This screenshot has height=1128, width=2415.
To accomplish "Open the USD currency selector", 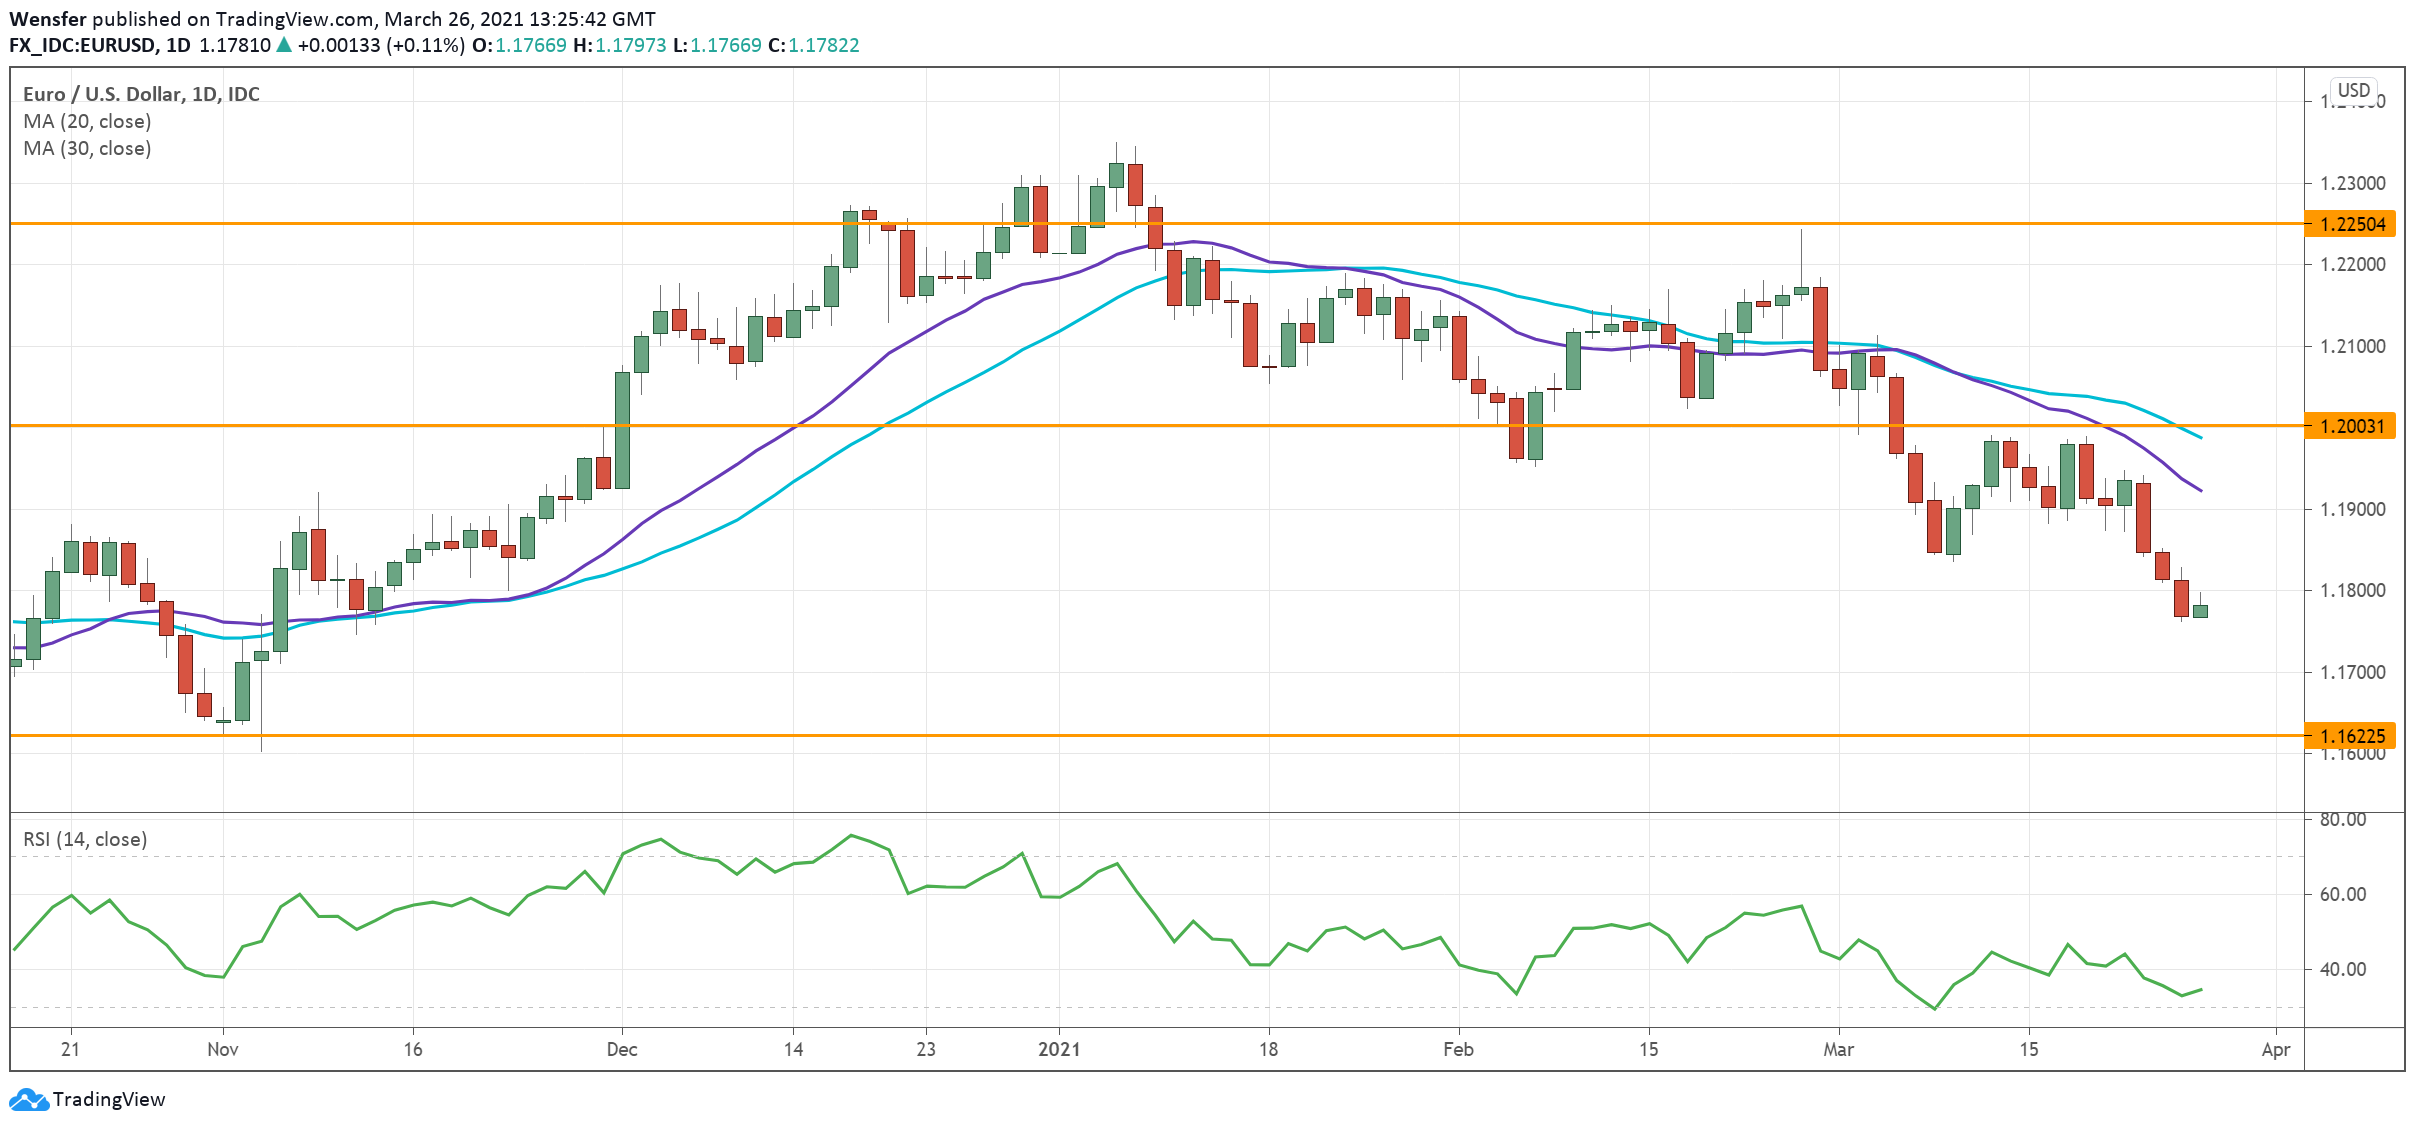I will coord(2353,90).
